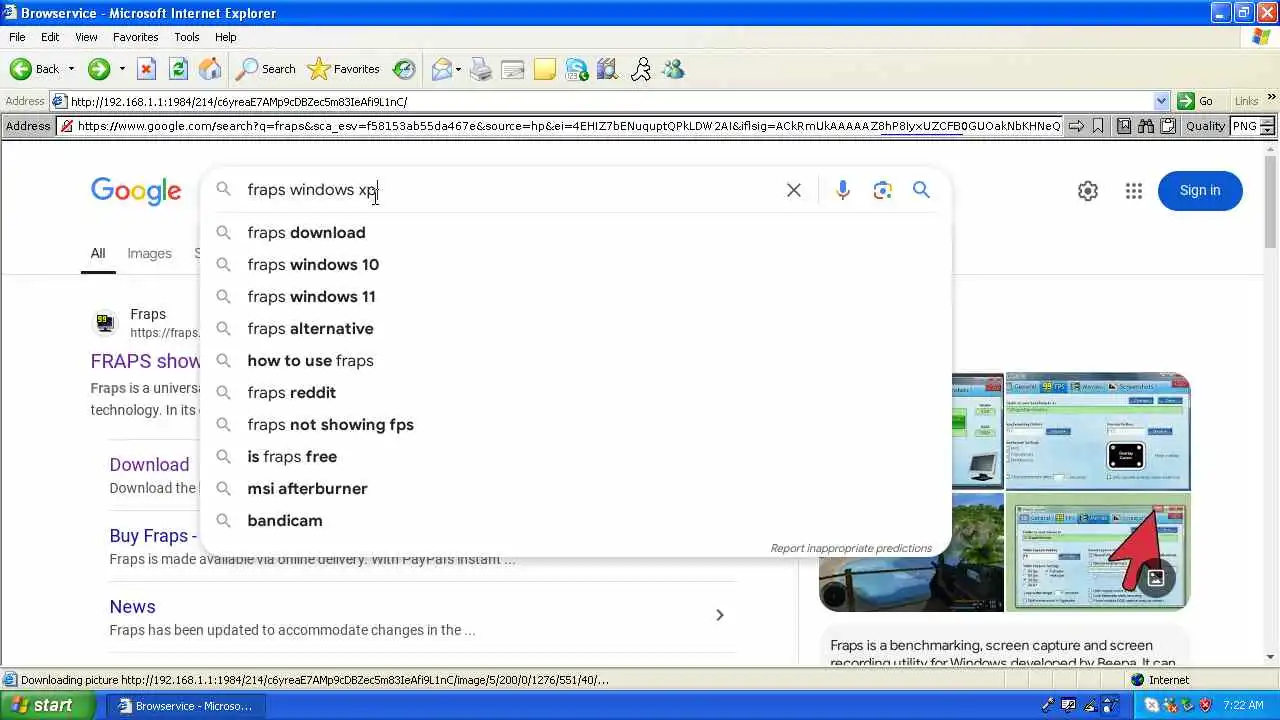Click the Google logo
This screenshot has height=720, width=1280.
coord(136,191)
